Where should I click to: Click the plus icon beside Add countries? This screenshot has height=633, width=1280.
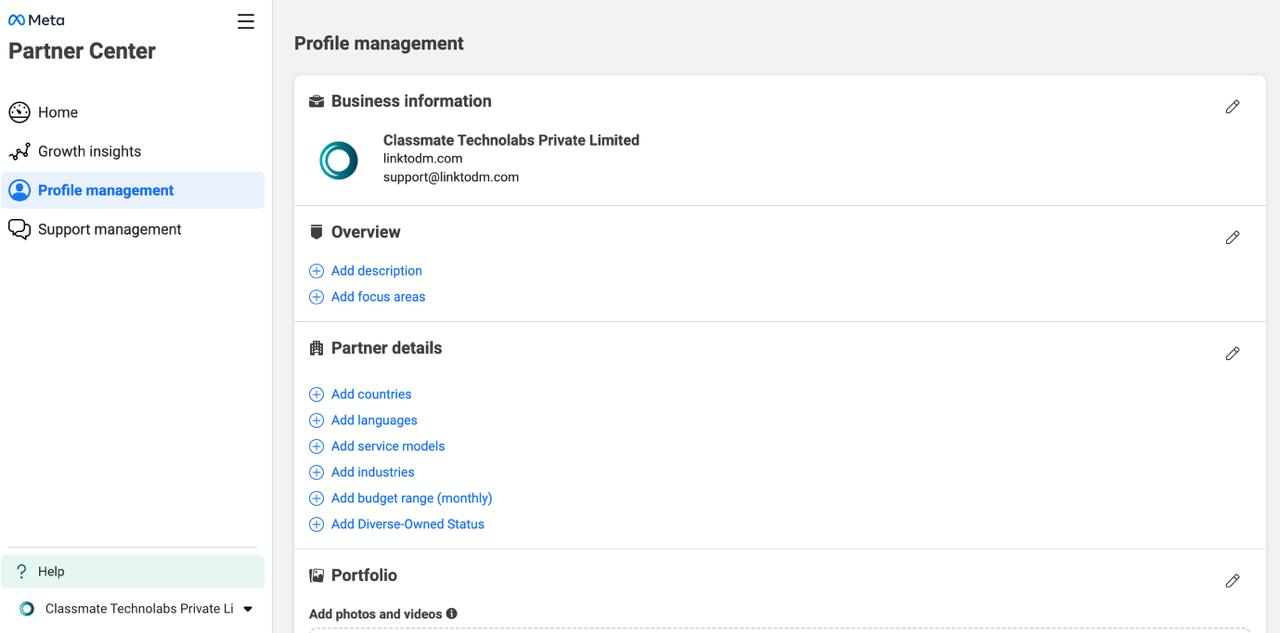pyautogui.click(x=316, y=394)
